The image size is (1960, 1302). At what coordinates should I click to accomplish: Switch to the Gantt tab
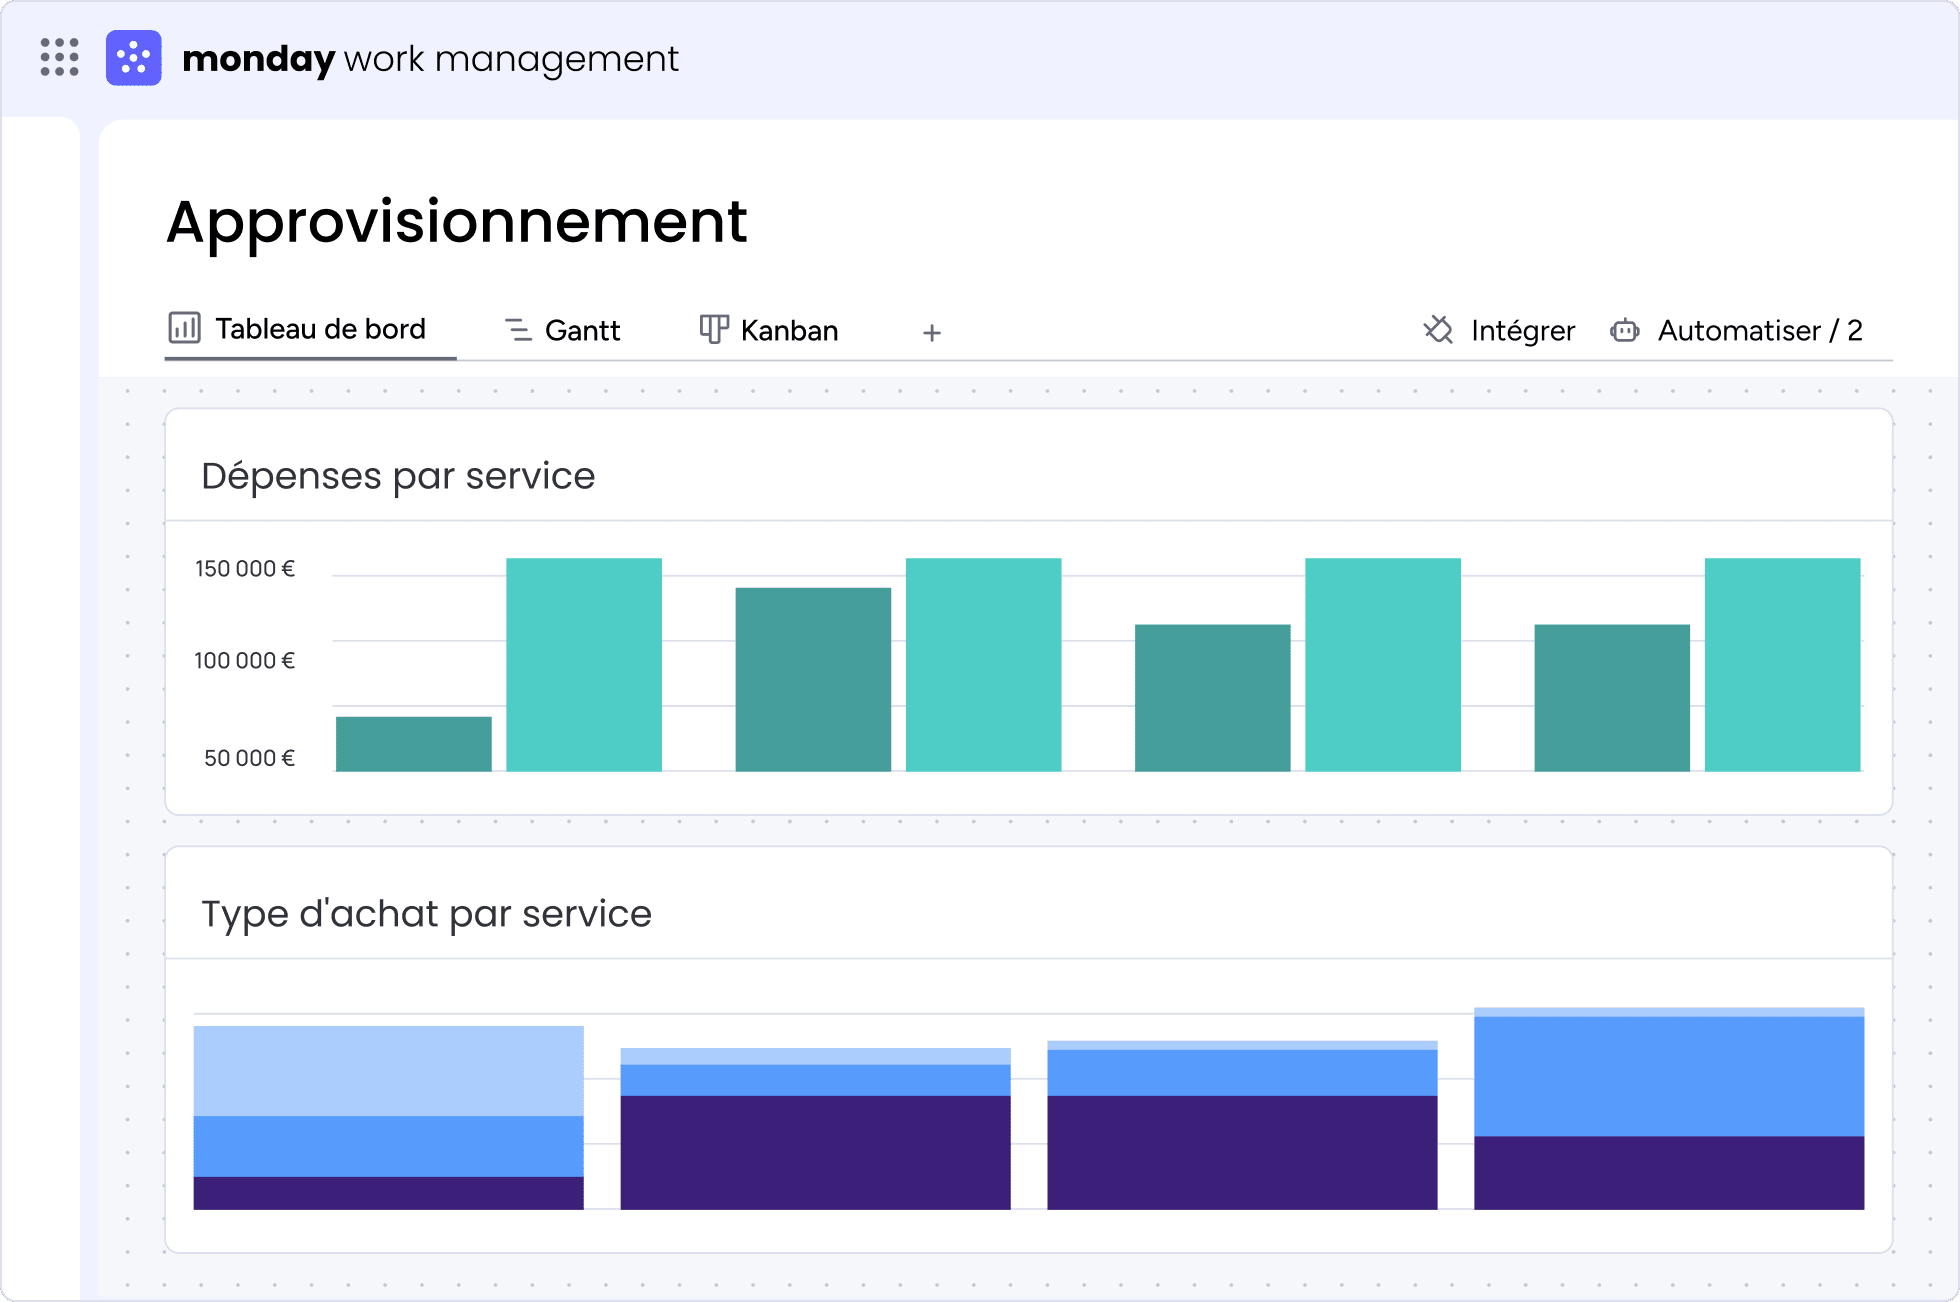tap(563, 330)
